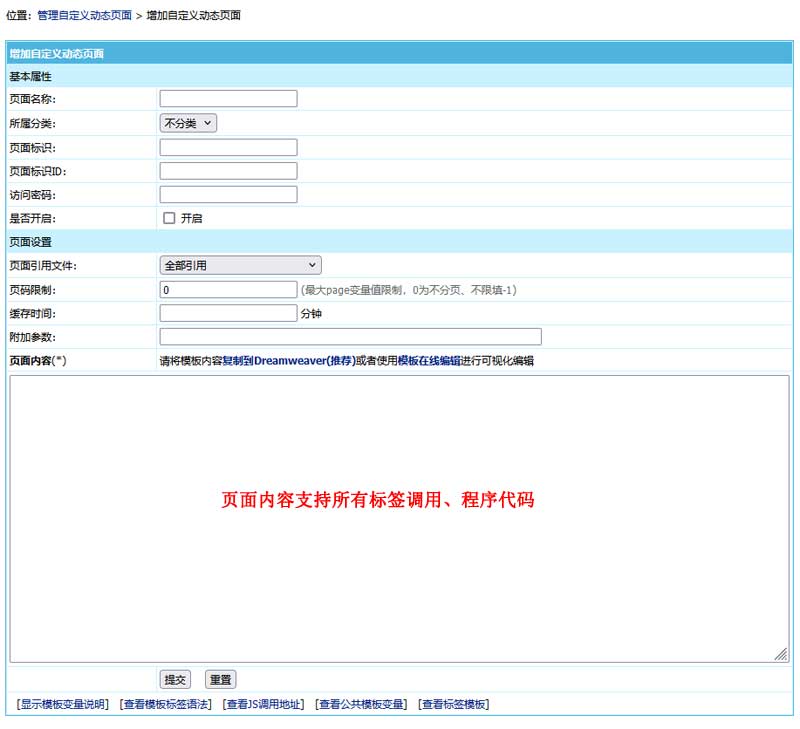
Task: Open the 所属分类 dropdown
Action: pyautogui.click(x=188, y=123)
